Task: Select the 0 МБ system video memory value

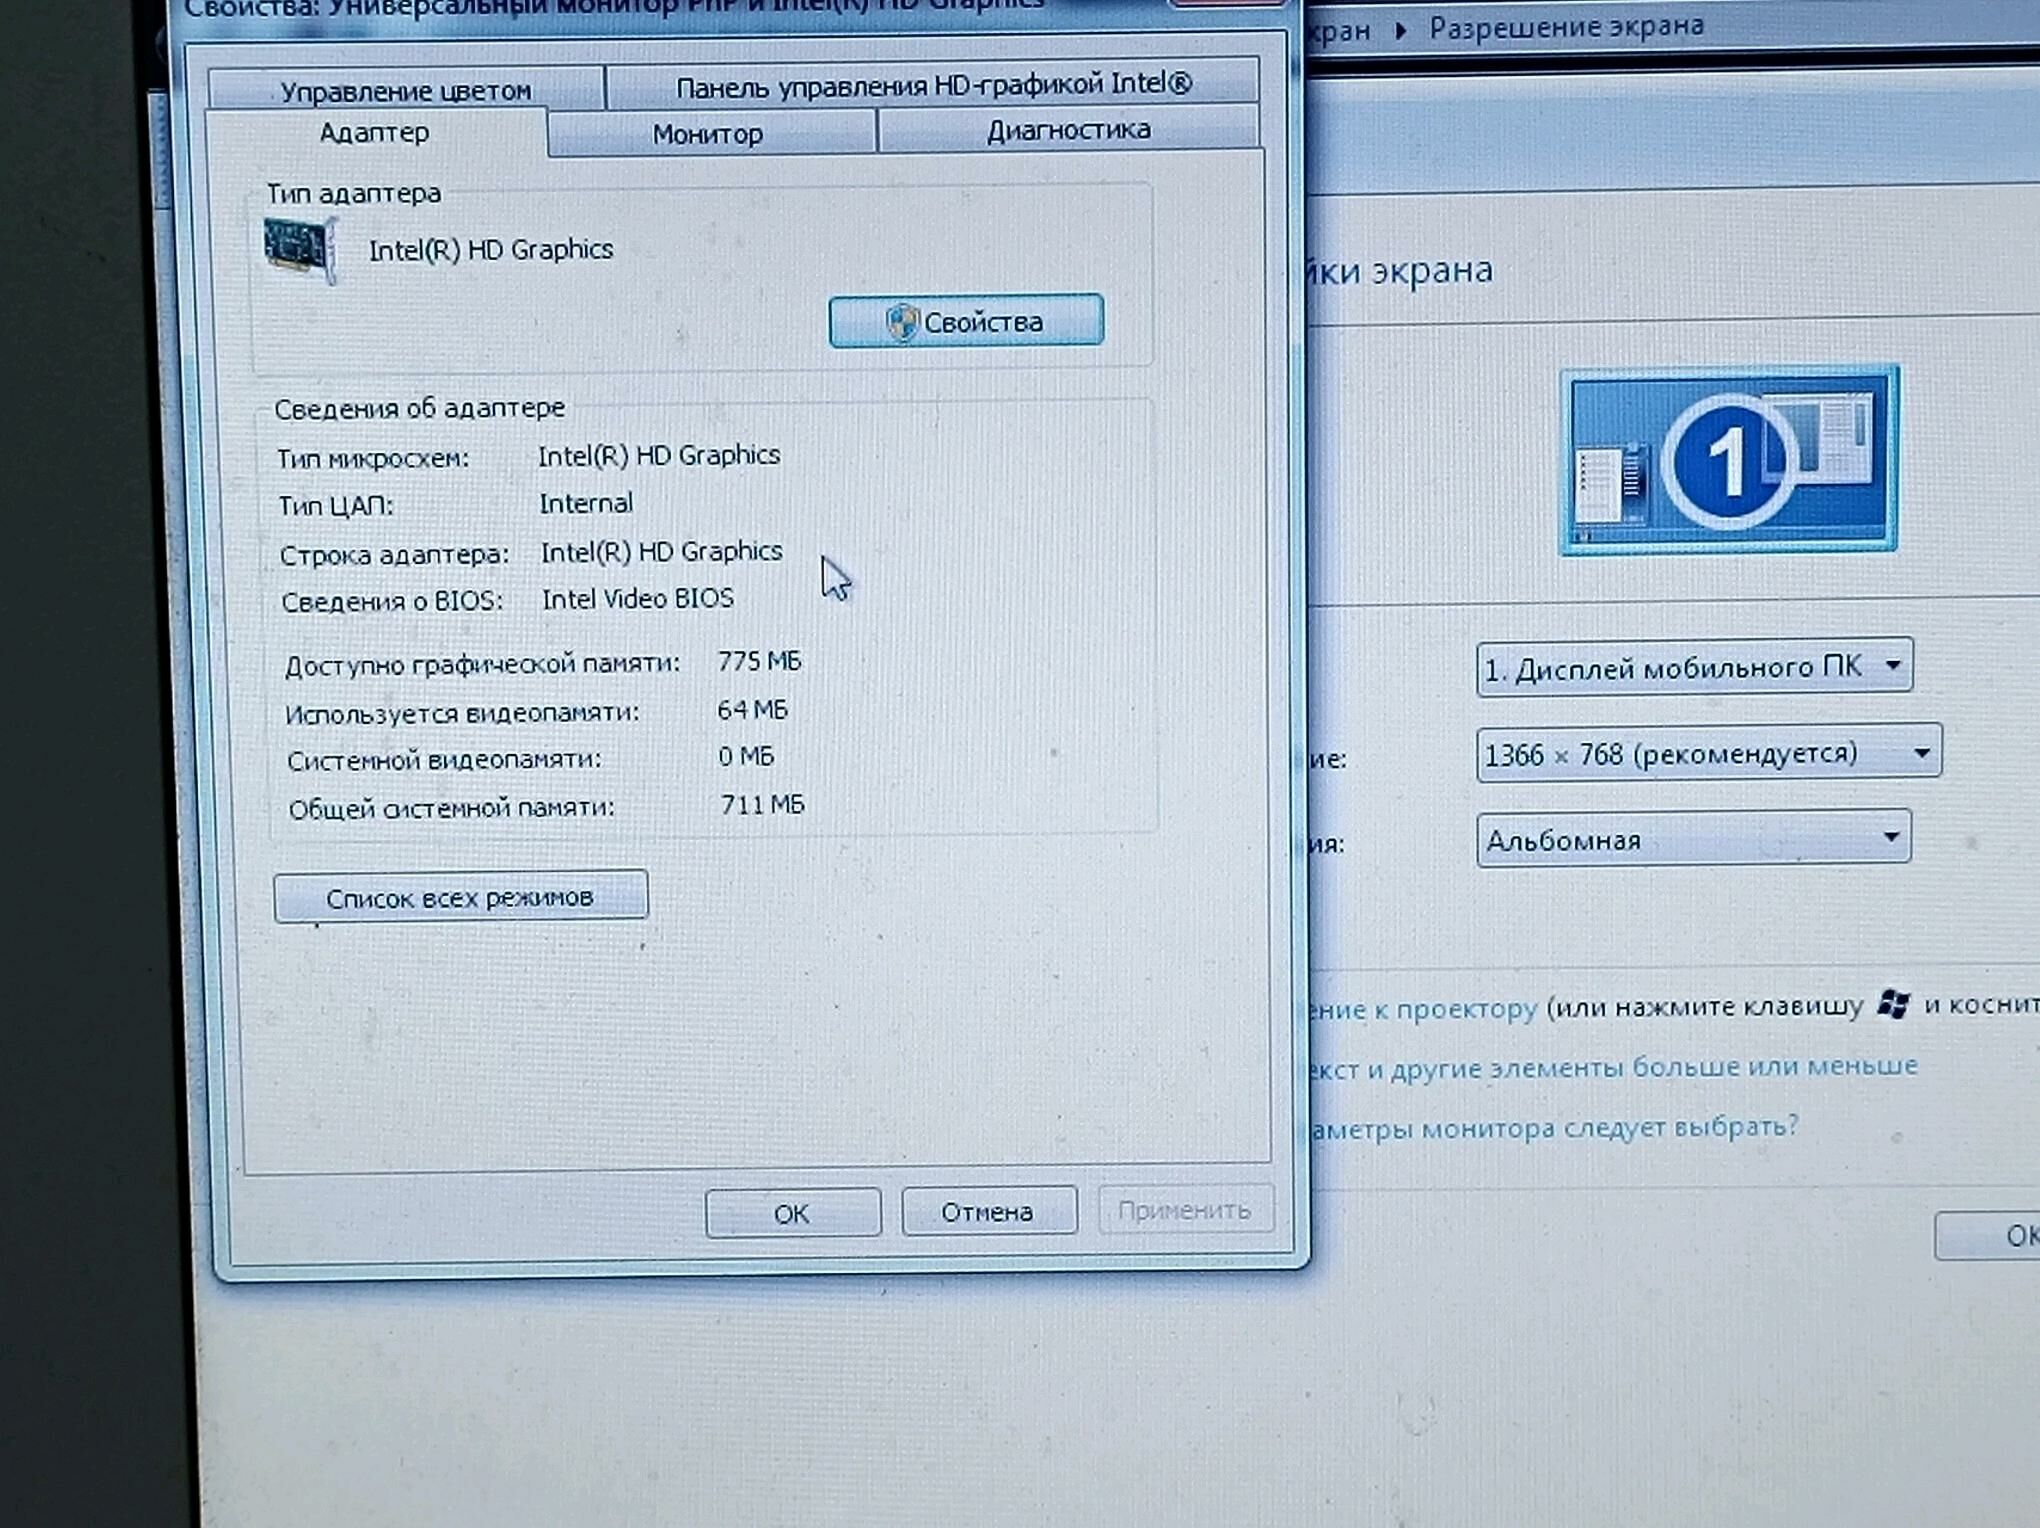Action: 746,756
